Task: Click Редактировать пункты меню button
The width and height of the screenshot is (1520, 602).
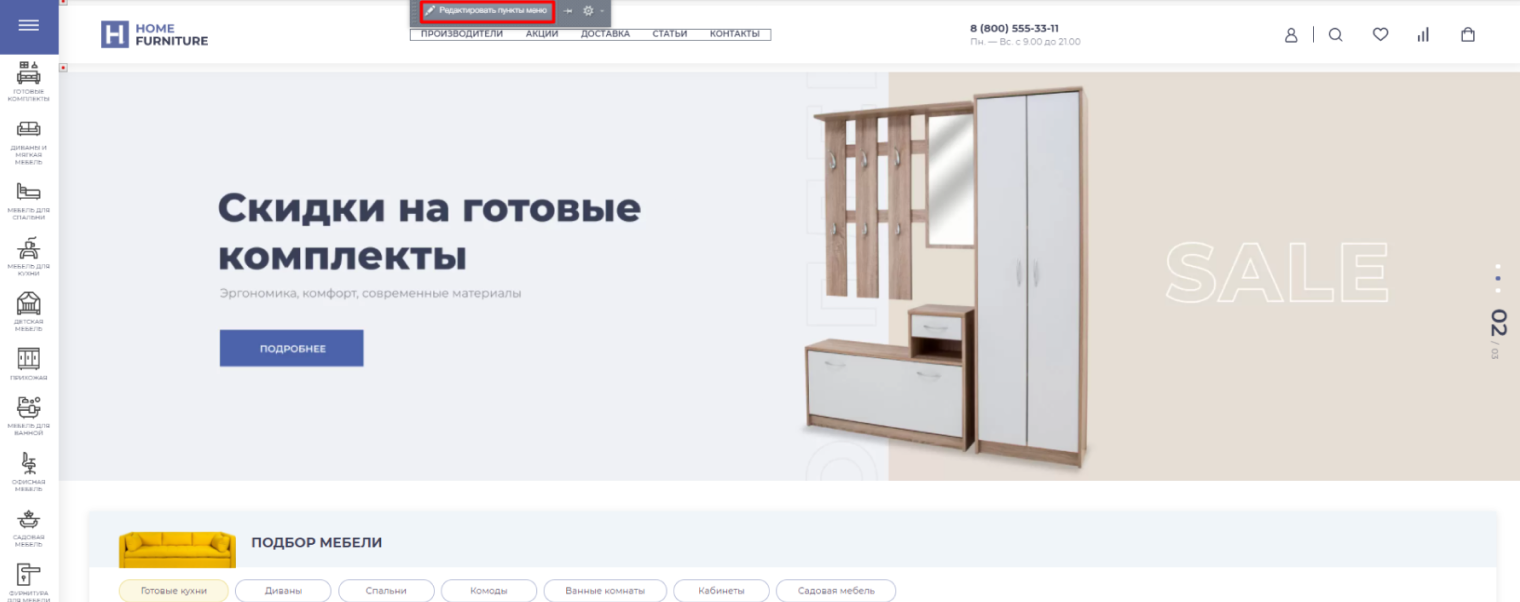Action: point(487,10)
